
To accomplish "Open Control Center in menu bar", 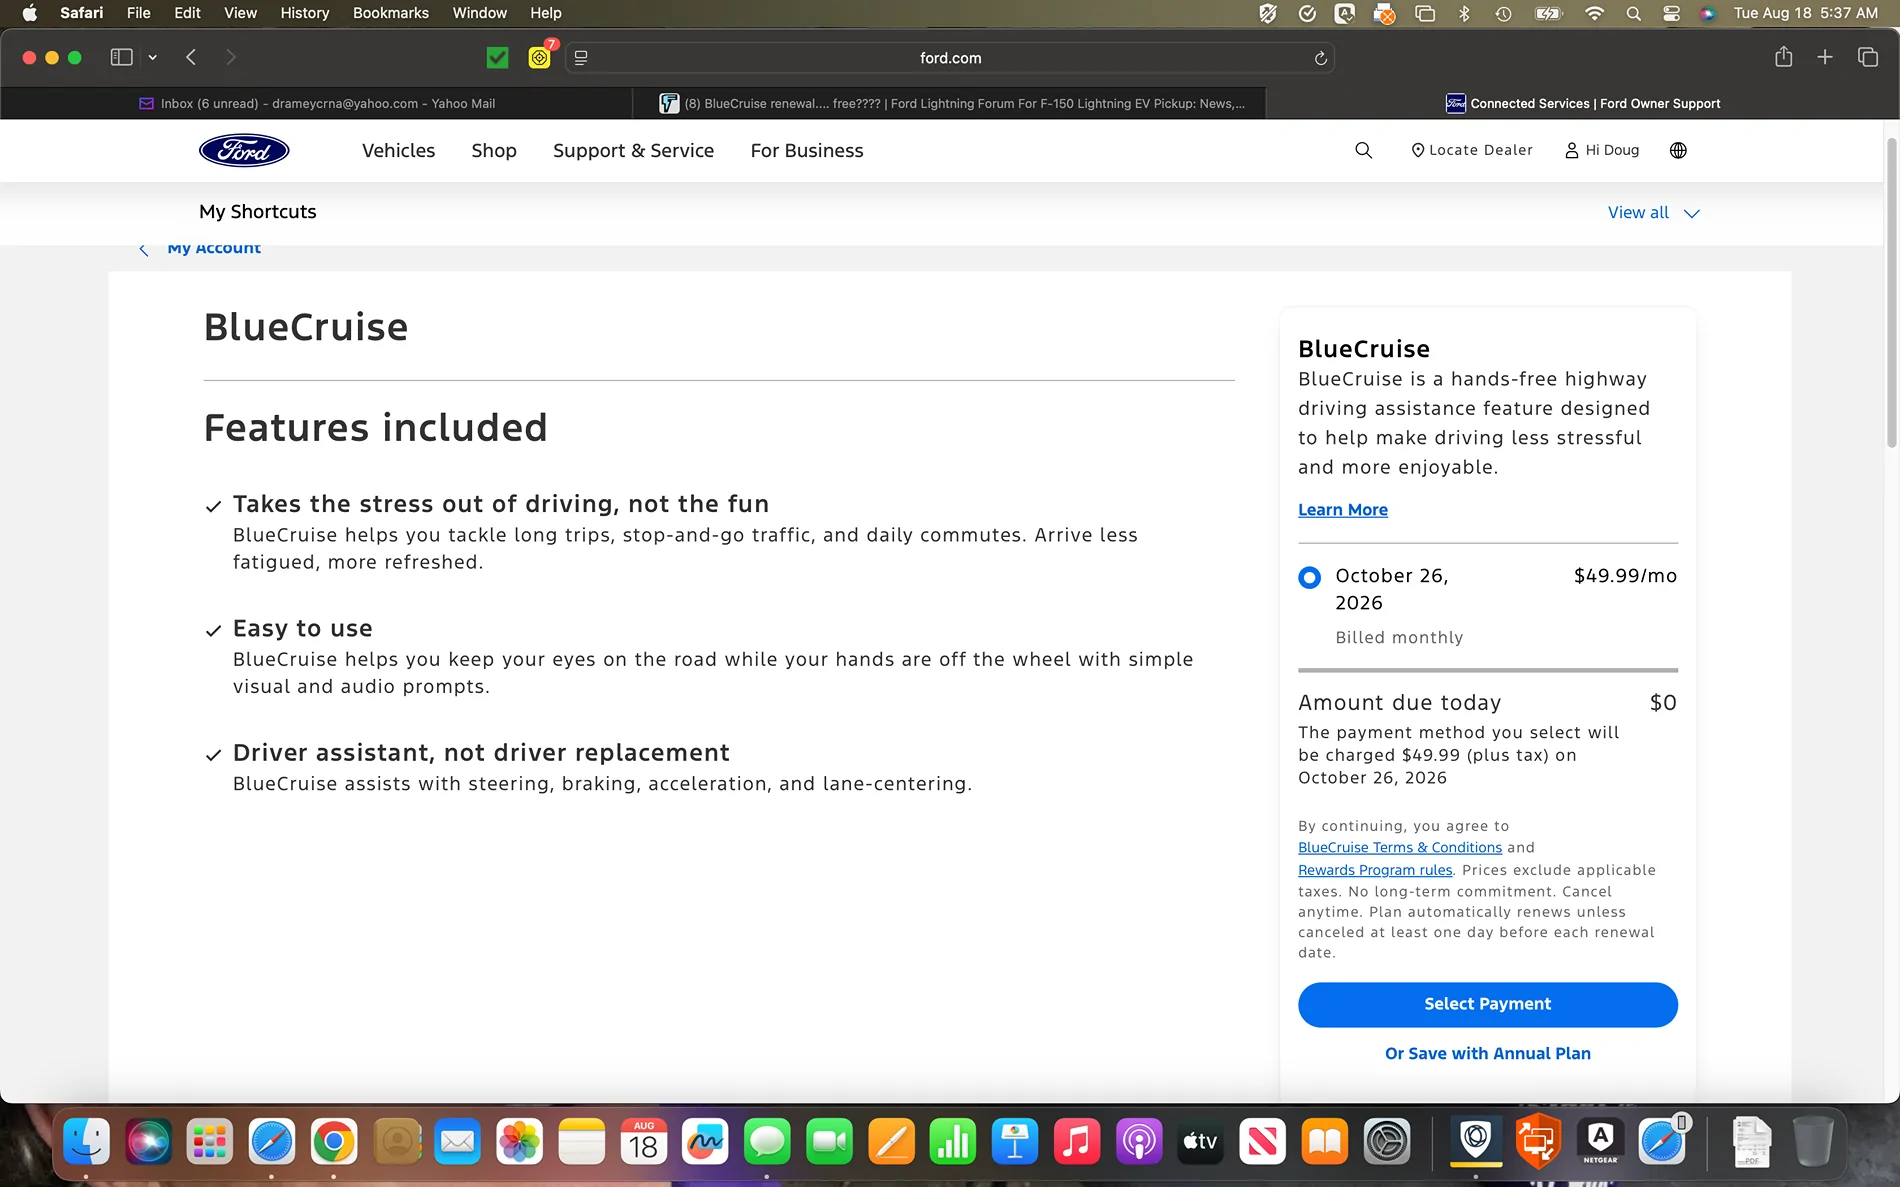I will [x=1671, y=13].
